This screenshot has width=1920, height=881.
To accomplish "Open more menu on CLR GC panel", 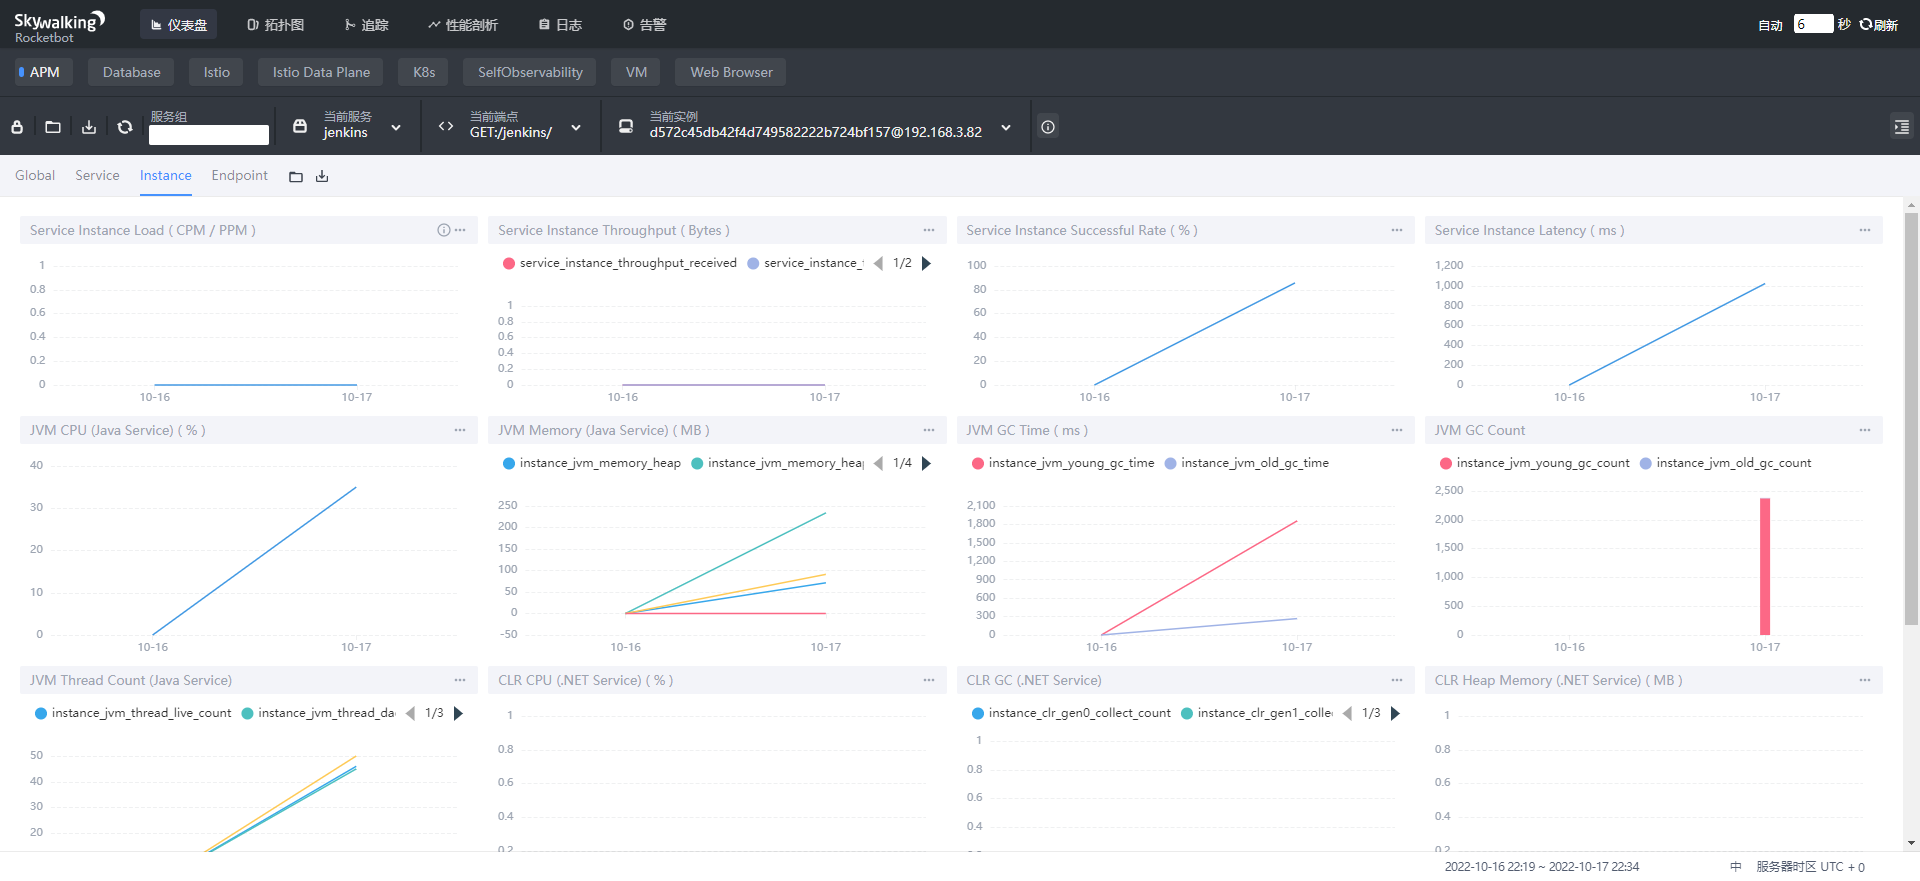I will (1397, 680).
